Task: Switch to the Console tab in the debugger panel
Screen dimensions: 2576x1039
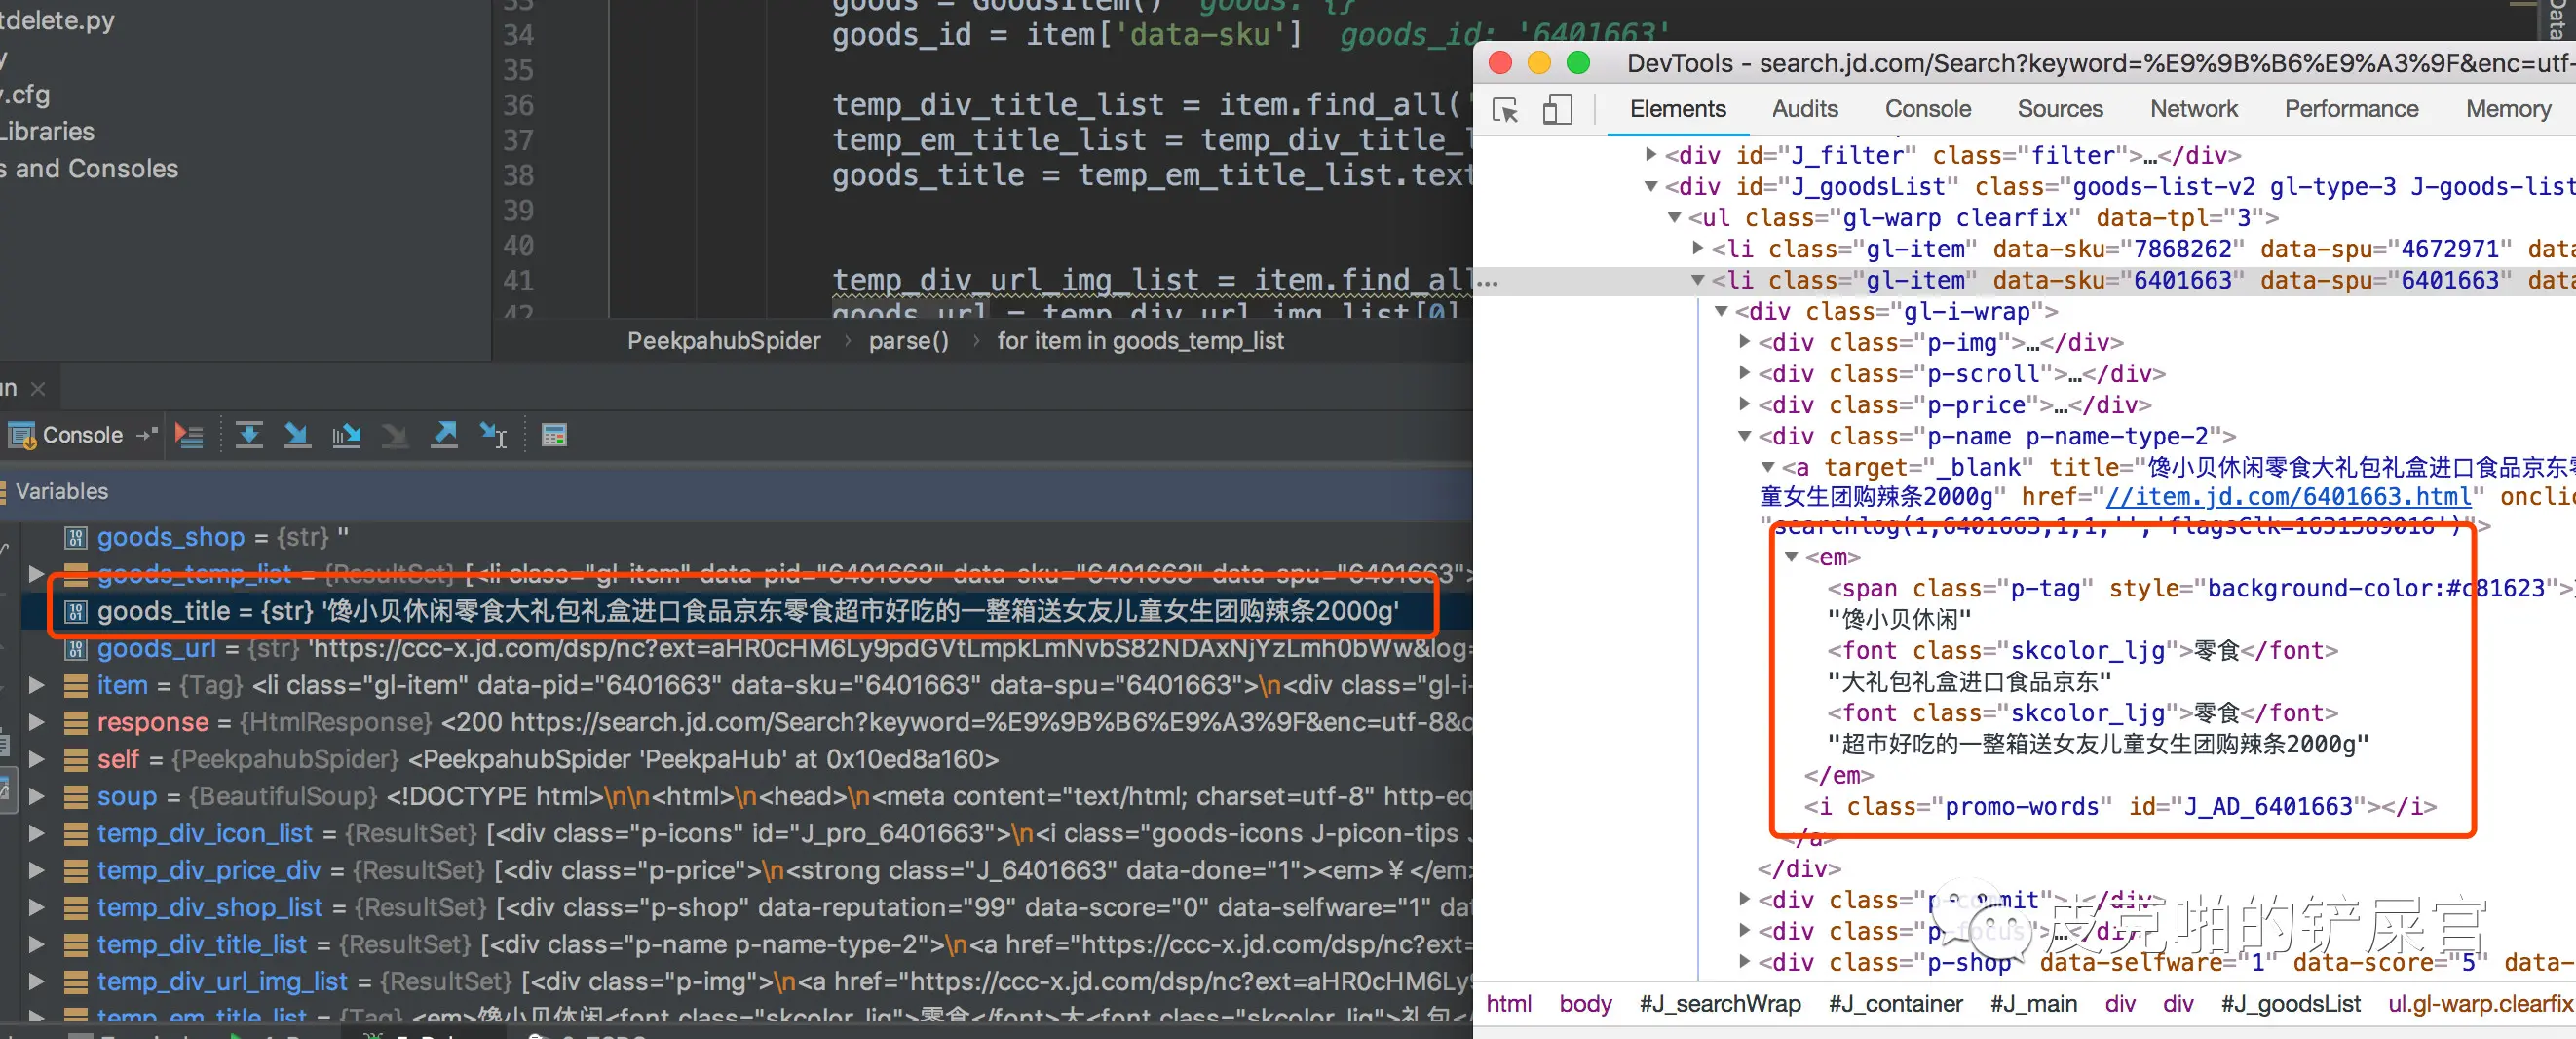Action: pos(66,435)
